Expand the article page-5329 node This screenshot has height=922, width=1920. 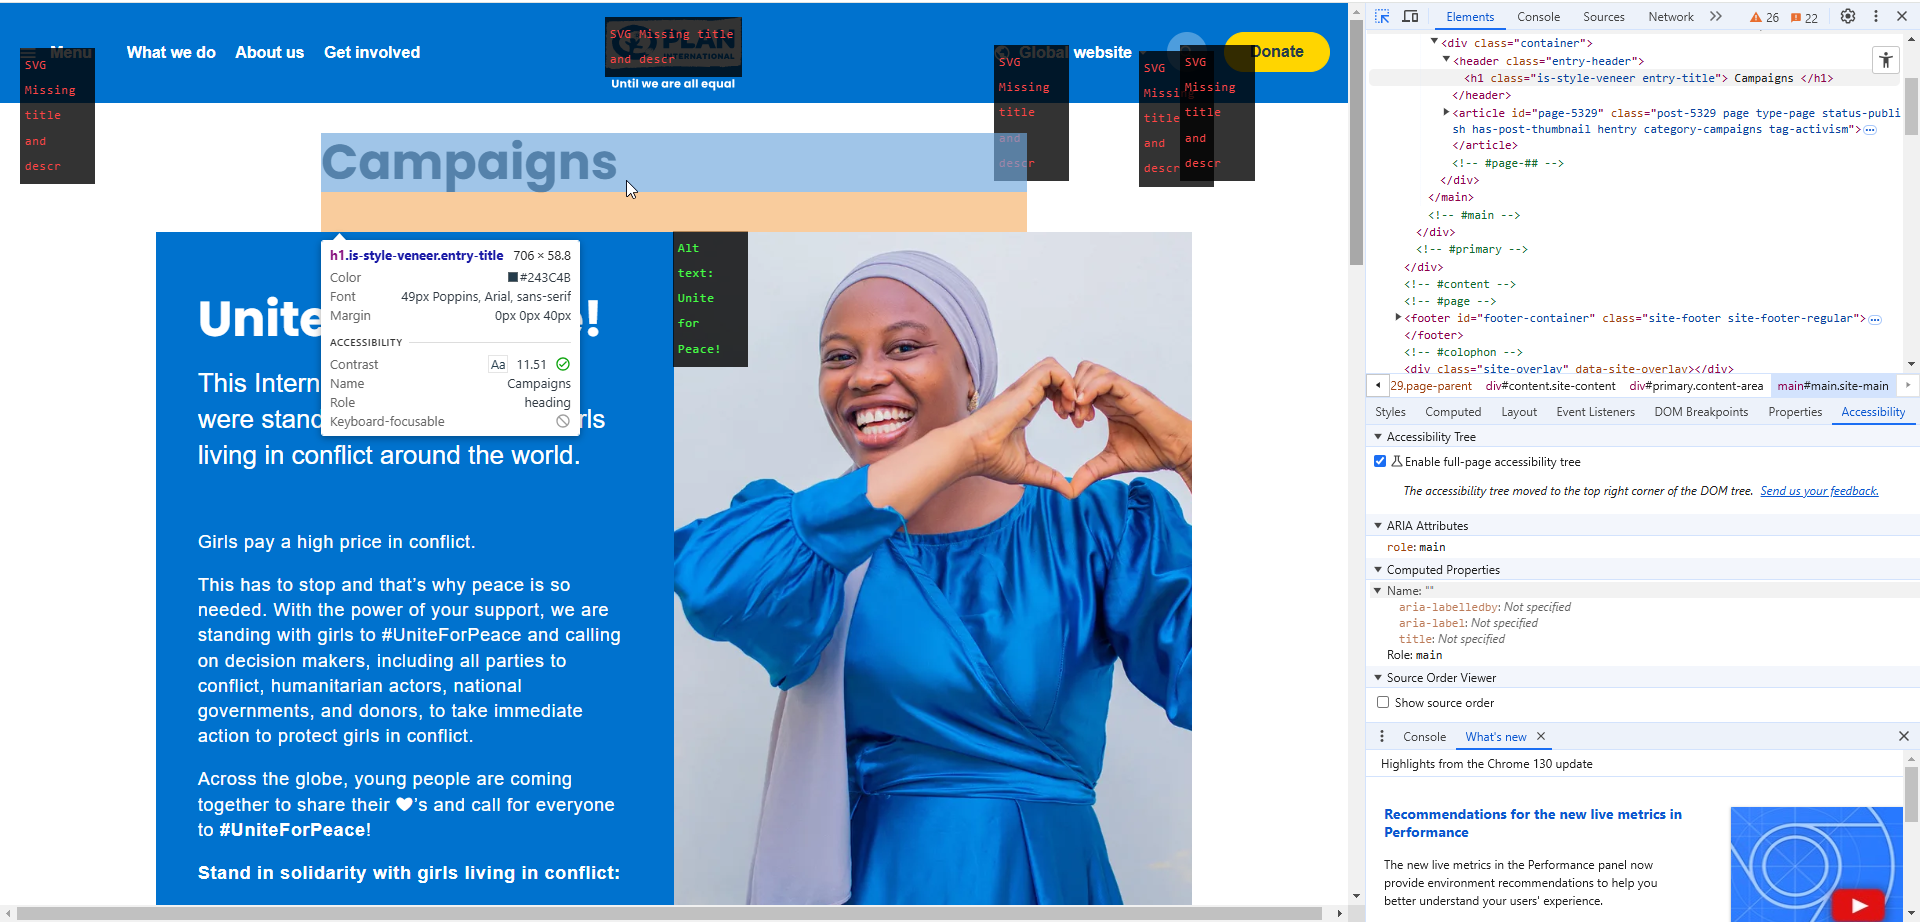(1446, 113)
